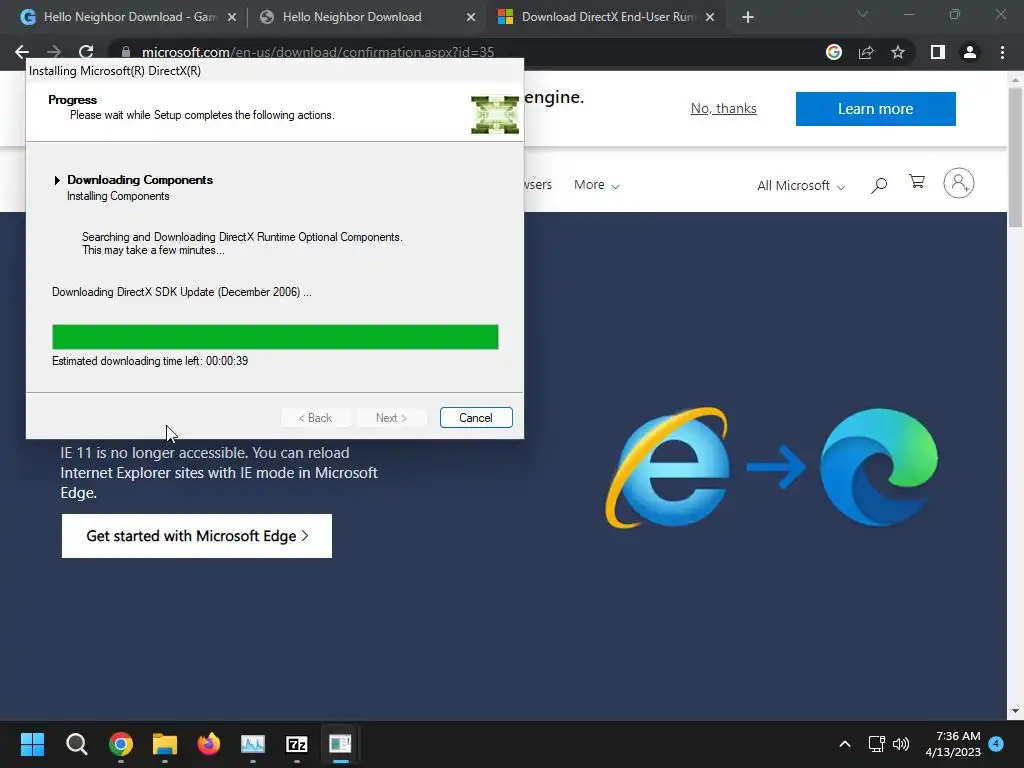
Task: Open the resource monitor taskbar app
Action: [253, 744]
